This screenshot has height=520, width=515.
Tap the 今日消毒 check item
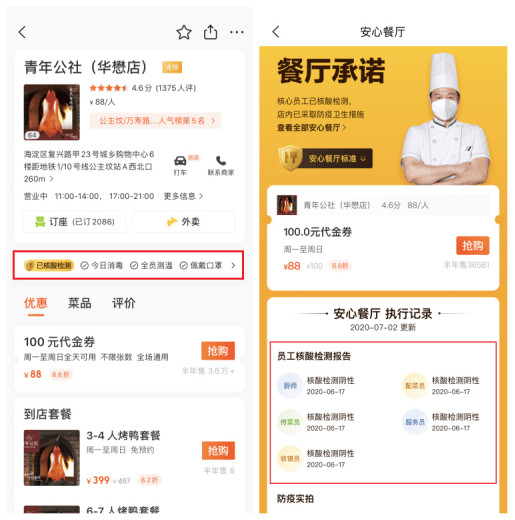(102, 265)
